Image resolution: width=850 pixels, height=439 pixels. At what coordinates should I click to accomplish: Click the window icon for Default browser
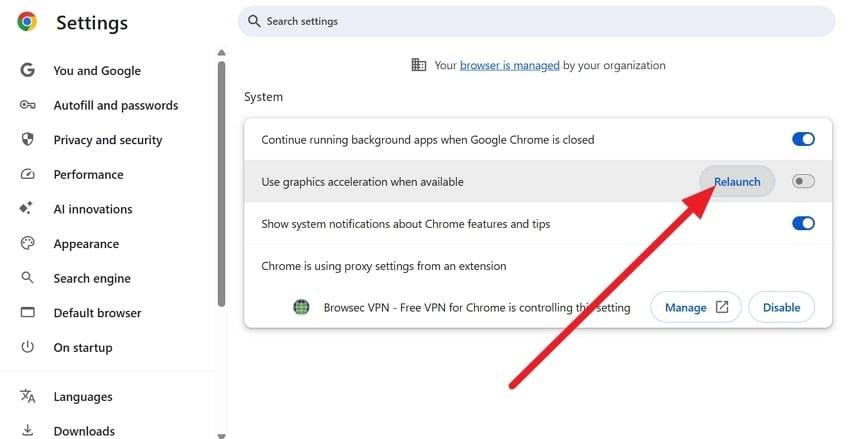(27, 312)
